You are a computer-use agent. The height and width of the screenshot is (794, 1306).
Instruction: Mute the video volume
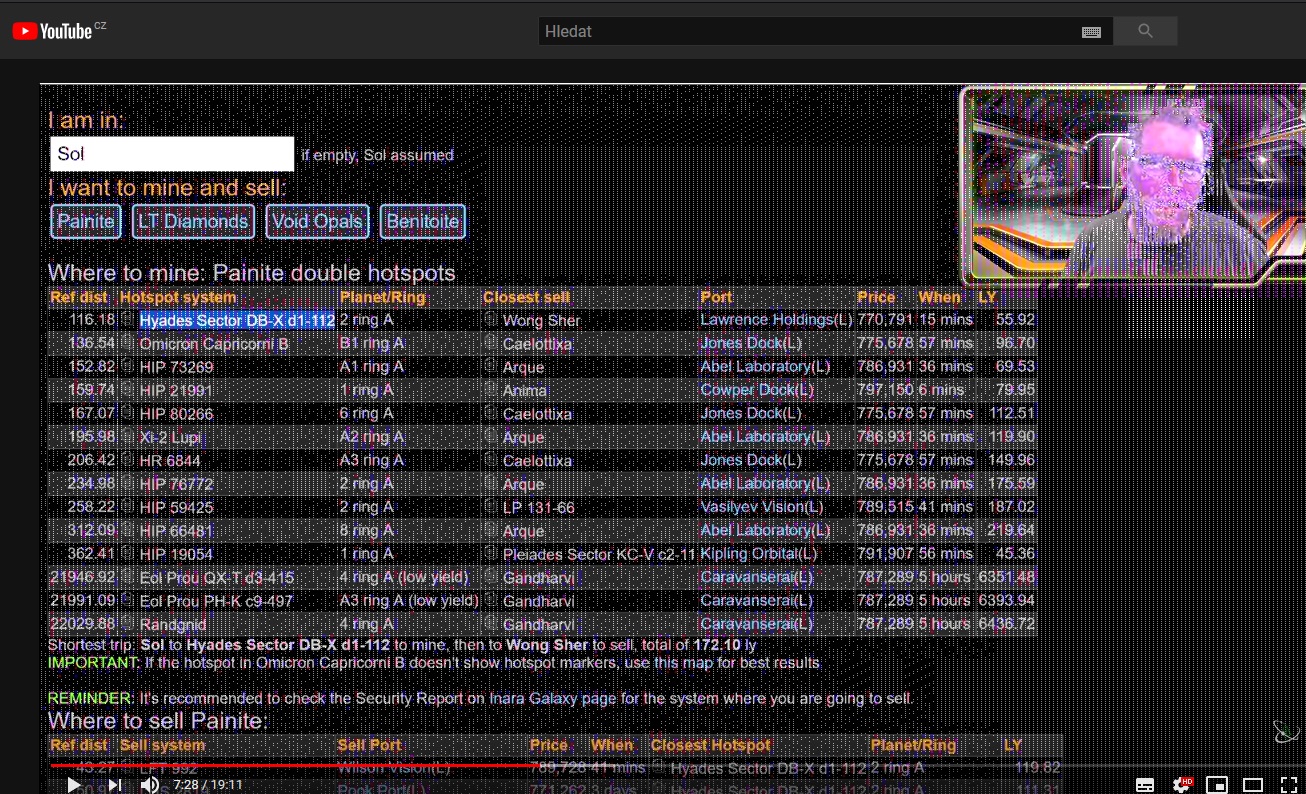click(x=150, y=785)
